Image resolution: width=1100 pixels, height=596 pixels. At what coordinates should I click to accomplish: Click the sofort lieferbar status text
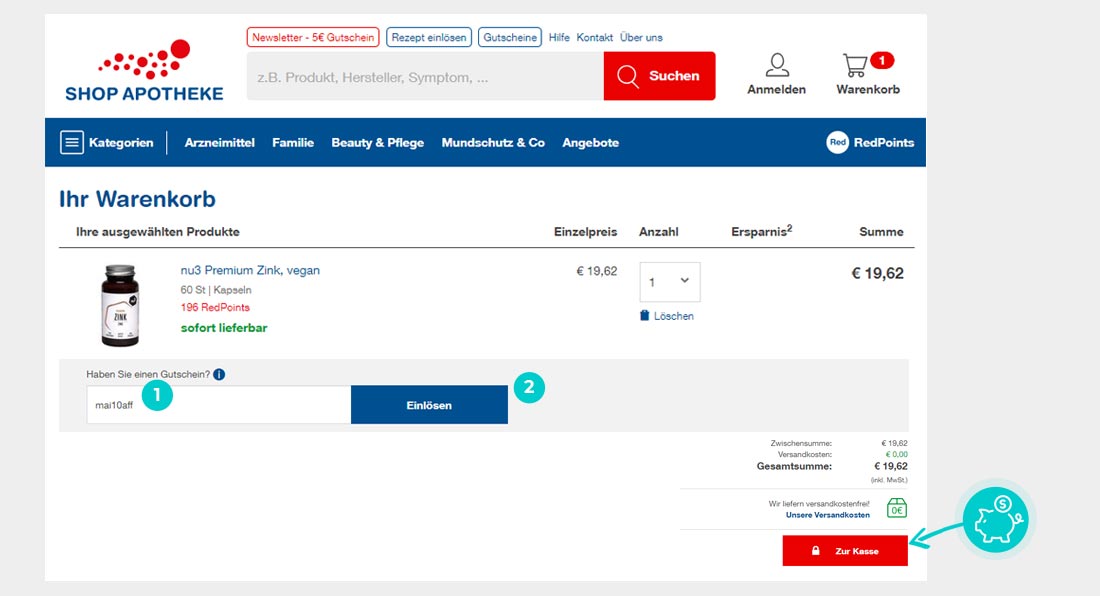(224, 327)
